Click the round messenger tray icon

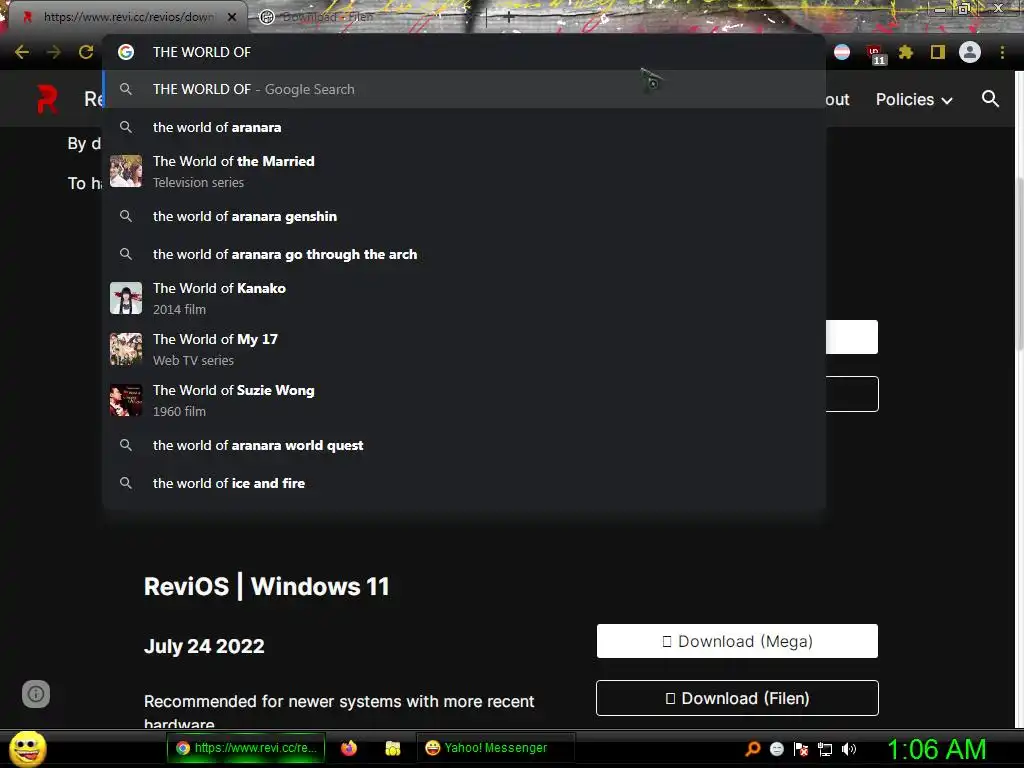point(776,749)
